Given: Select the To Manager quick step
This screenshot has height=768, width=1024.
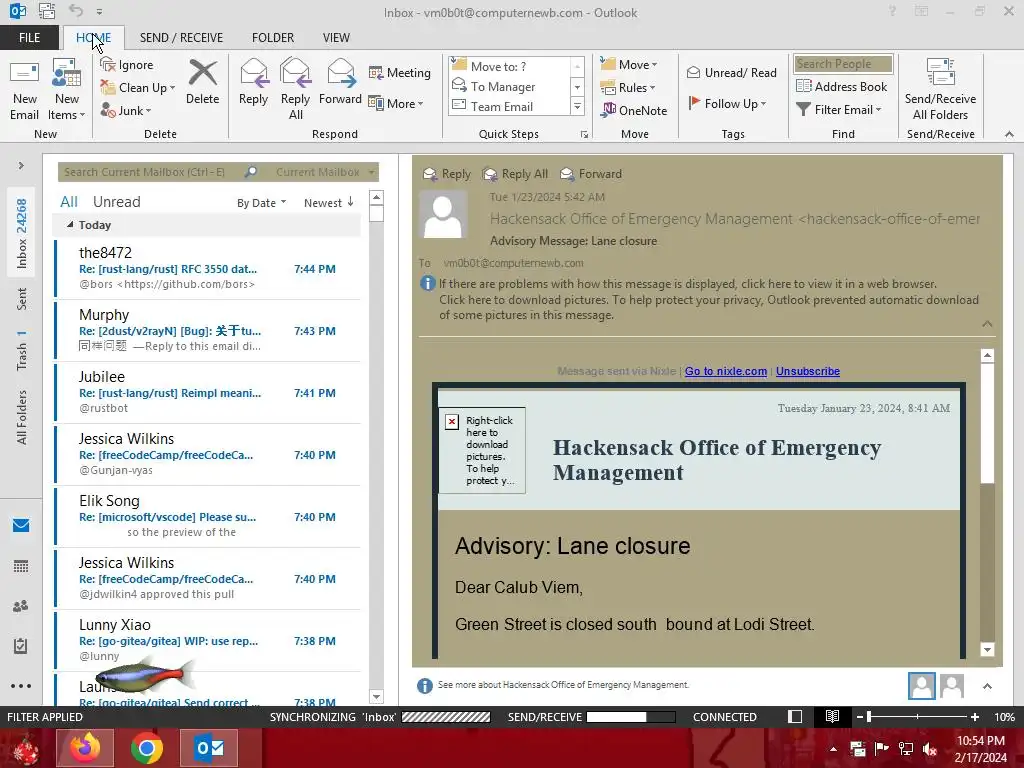Looking at the screenshot, I should pos(509,86).
